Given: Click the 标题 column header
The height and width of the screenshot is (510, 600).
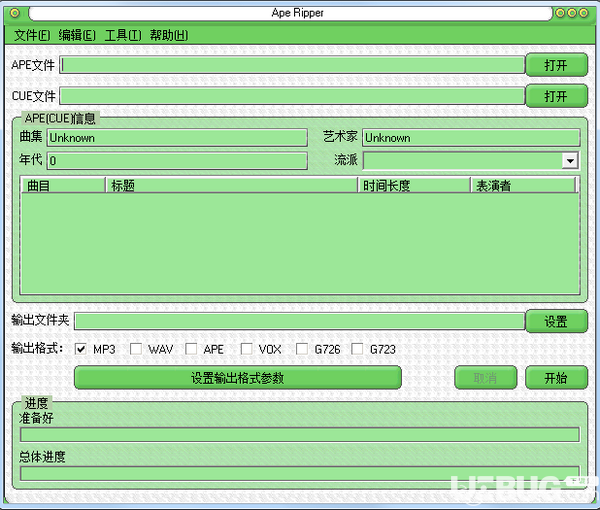Looking at the screenshot, I should [x=232, y=186].
